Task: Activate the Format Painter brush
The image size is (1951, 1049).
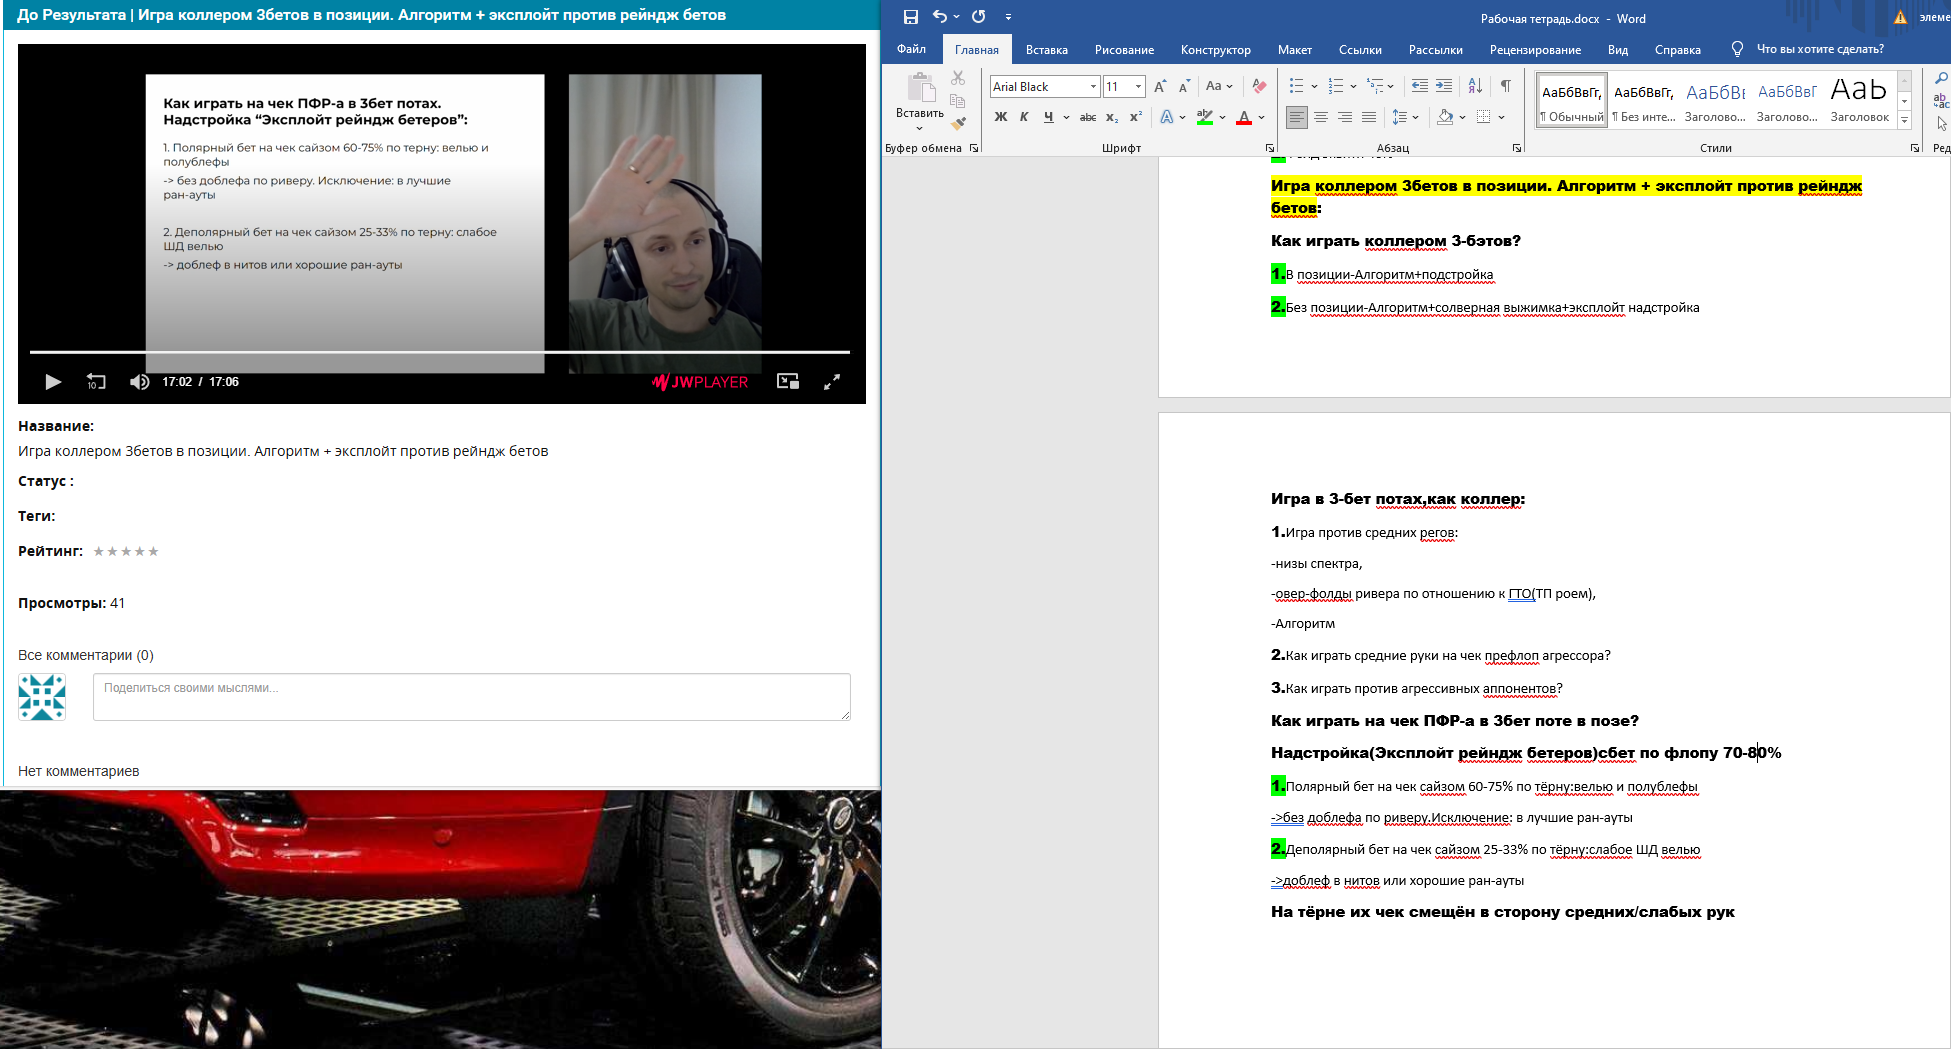Action: click(958, 124)
